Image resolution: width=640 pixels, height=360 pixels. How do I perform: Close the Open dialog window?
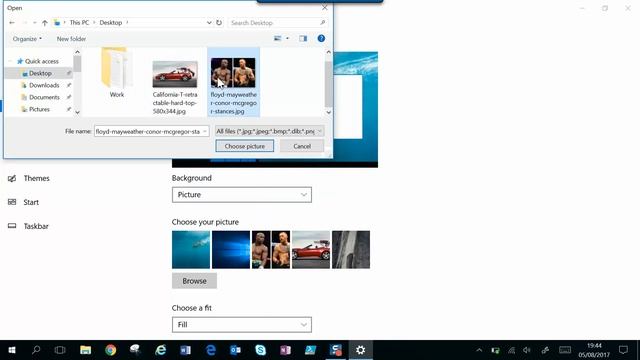coord(324,7)
